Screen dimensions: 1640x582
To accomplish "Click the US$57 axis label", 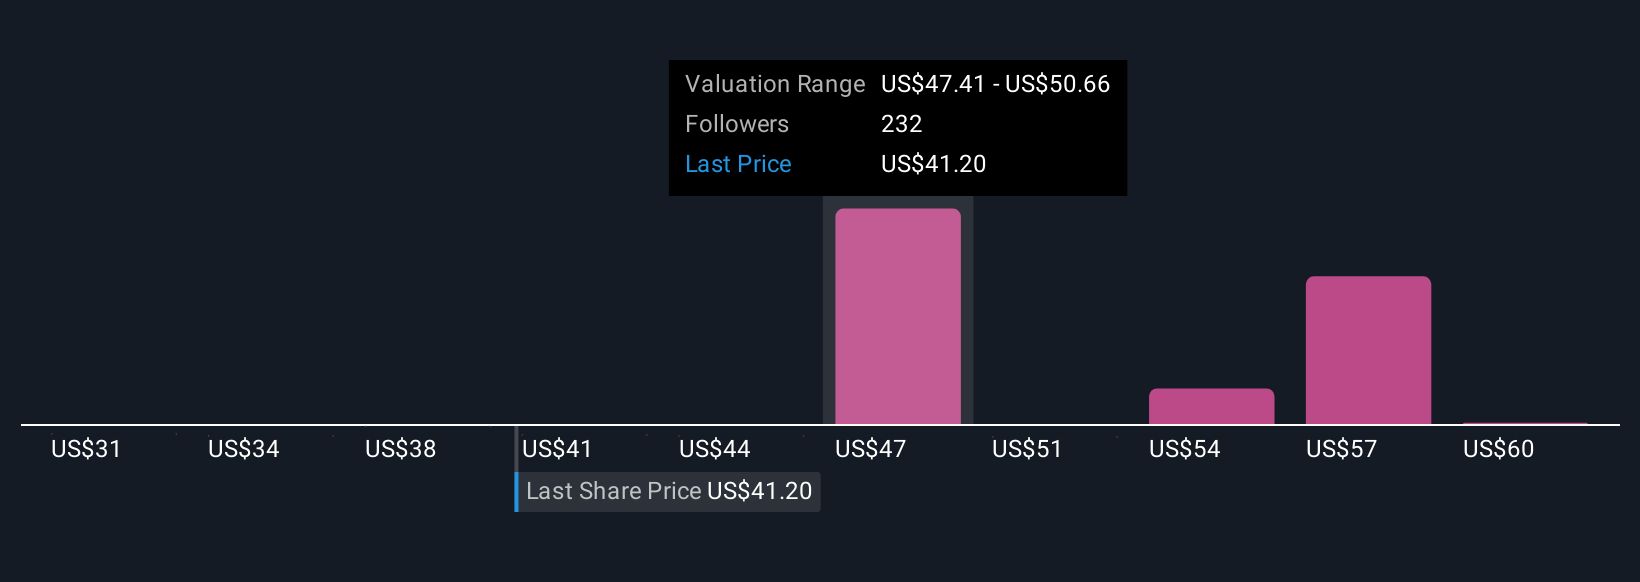I will [x=1341, y=449].
